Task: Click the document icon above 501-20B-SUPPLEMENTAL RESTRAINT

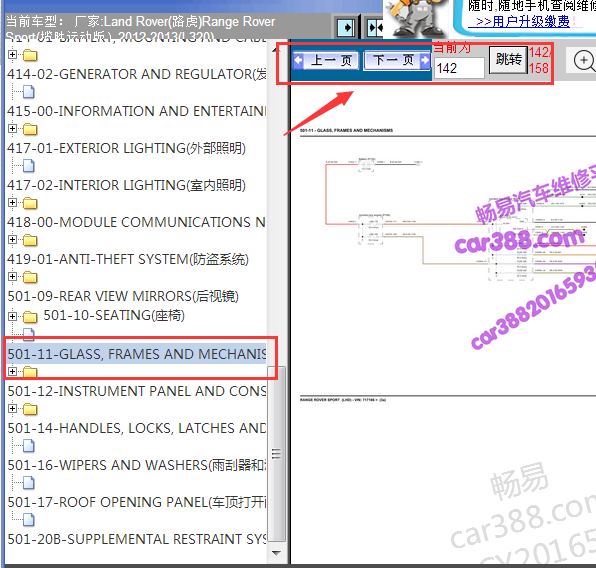Action: (29, 519)
